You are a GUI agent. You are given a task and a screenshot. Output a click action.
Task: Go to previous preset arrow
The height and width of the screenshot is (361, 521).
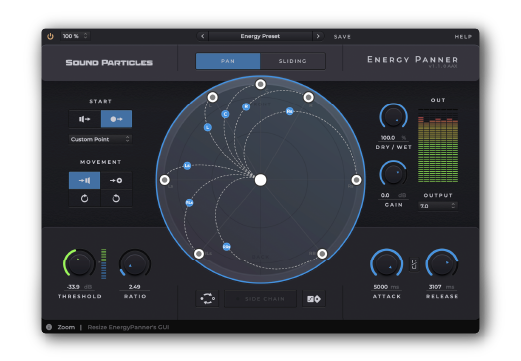(x=203, y=36)
